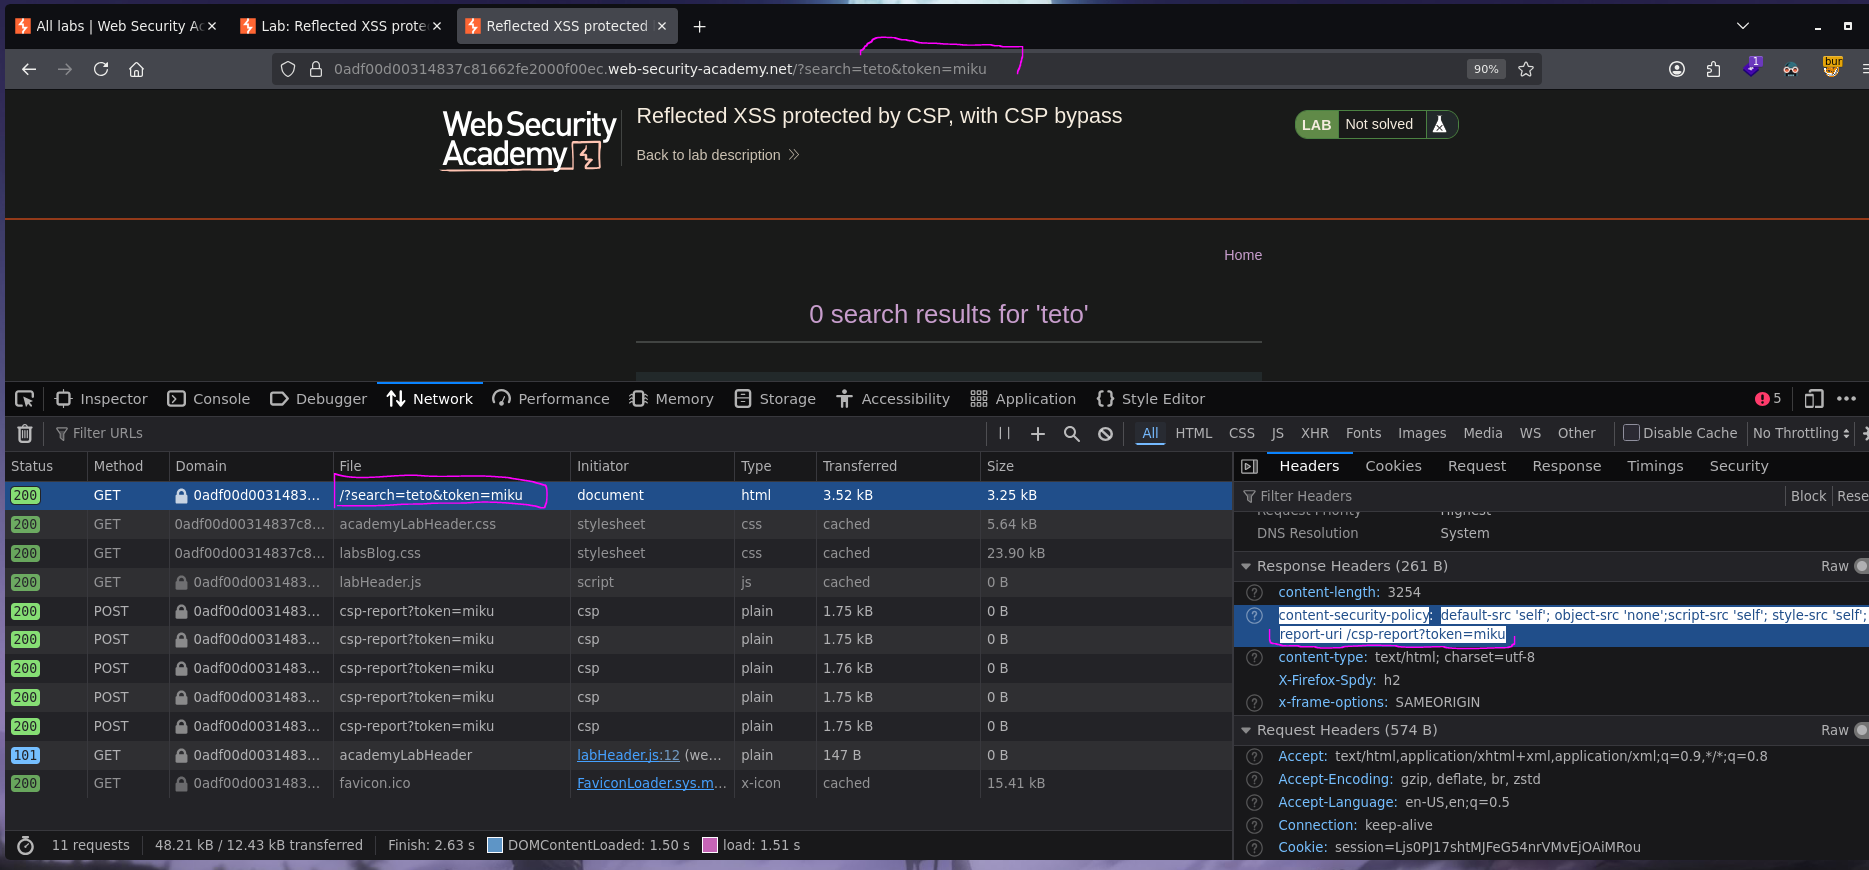Click the performance analysis stopwatch icon
The width and height of the screenshot is (1869, 870).
26,845
